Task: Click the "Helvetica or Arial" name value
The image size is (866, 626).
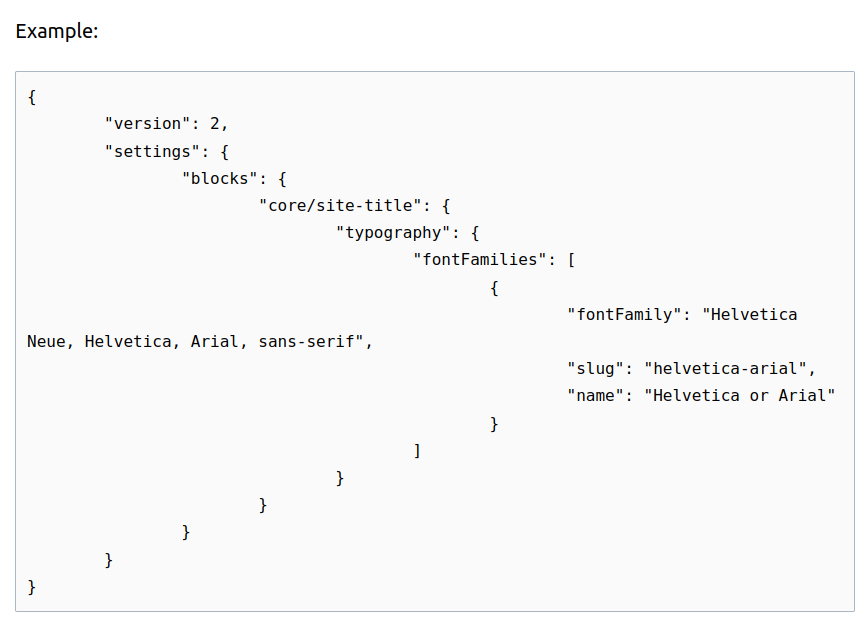Action: pyautogui.click(x=740, y=396)
